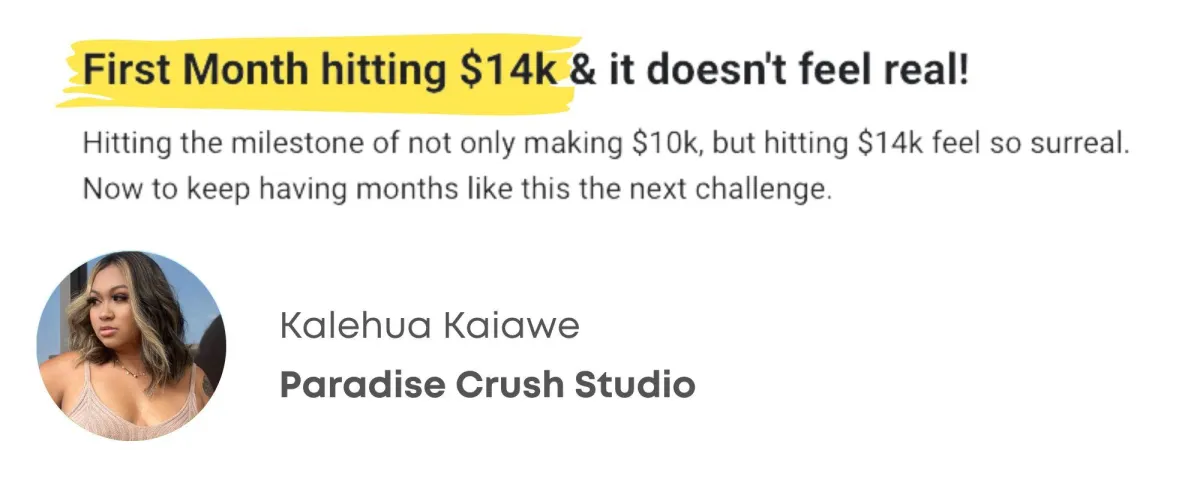
Task: Open the Paradise Crush Studio link
Action: tap(487, 384)
